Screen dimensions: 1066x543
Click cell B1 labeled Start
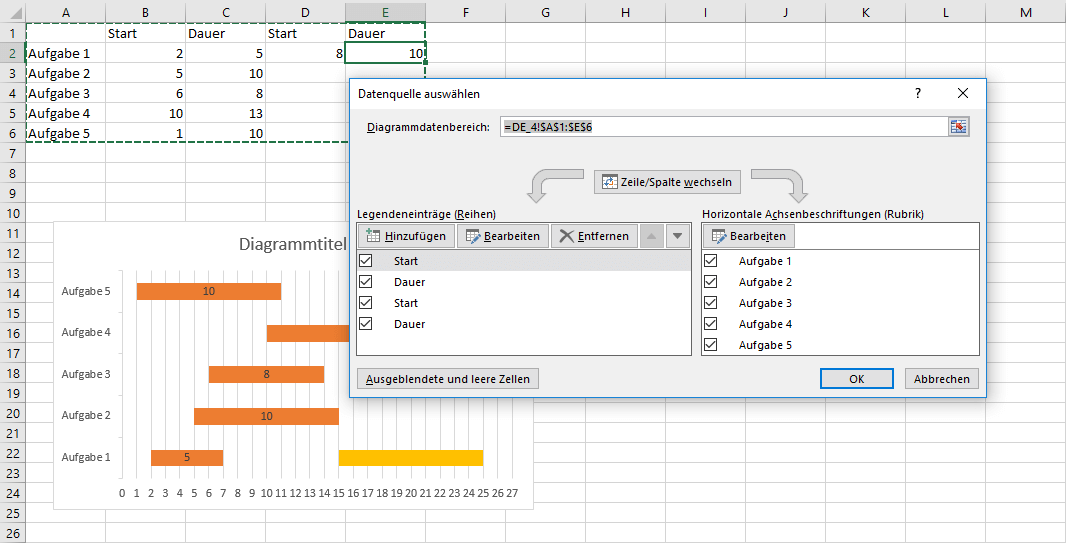coord(145,33)
